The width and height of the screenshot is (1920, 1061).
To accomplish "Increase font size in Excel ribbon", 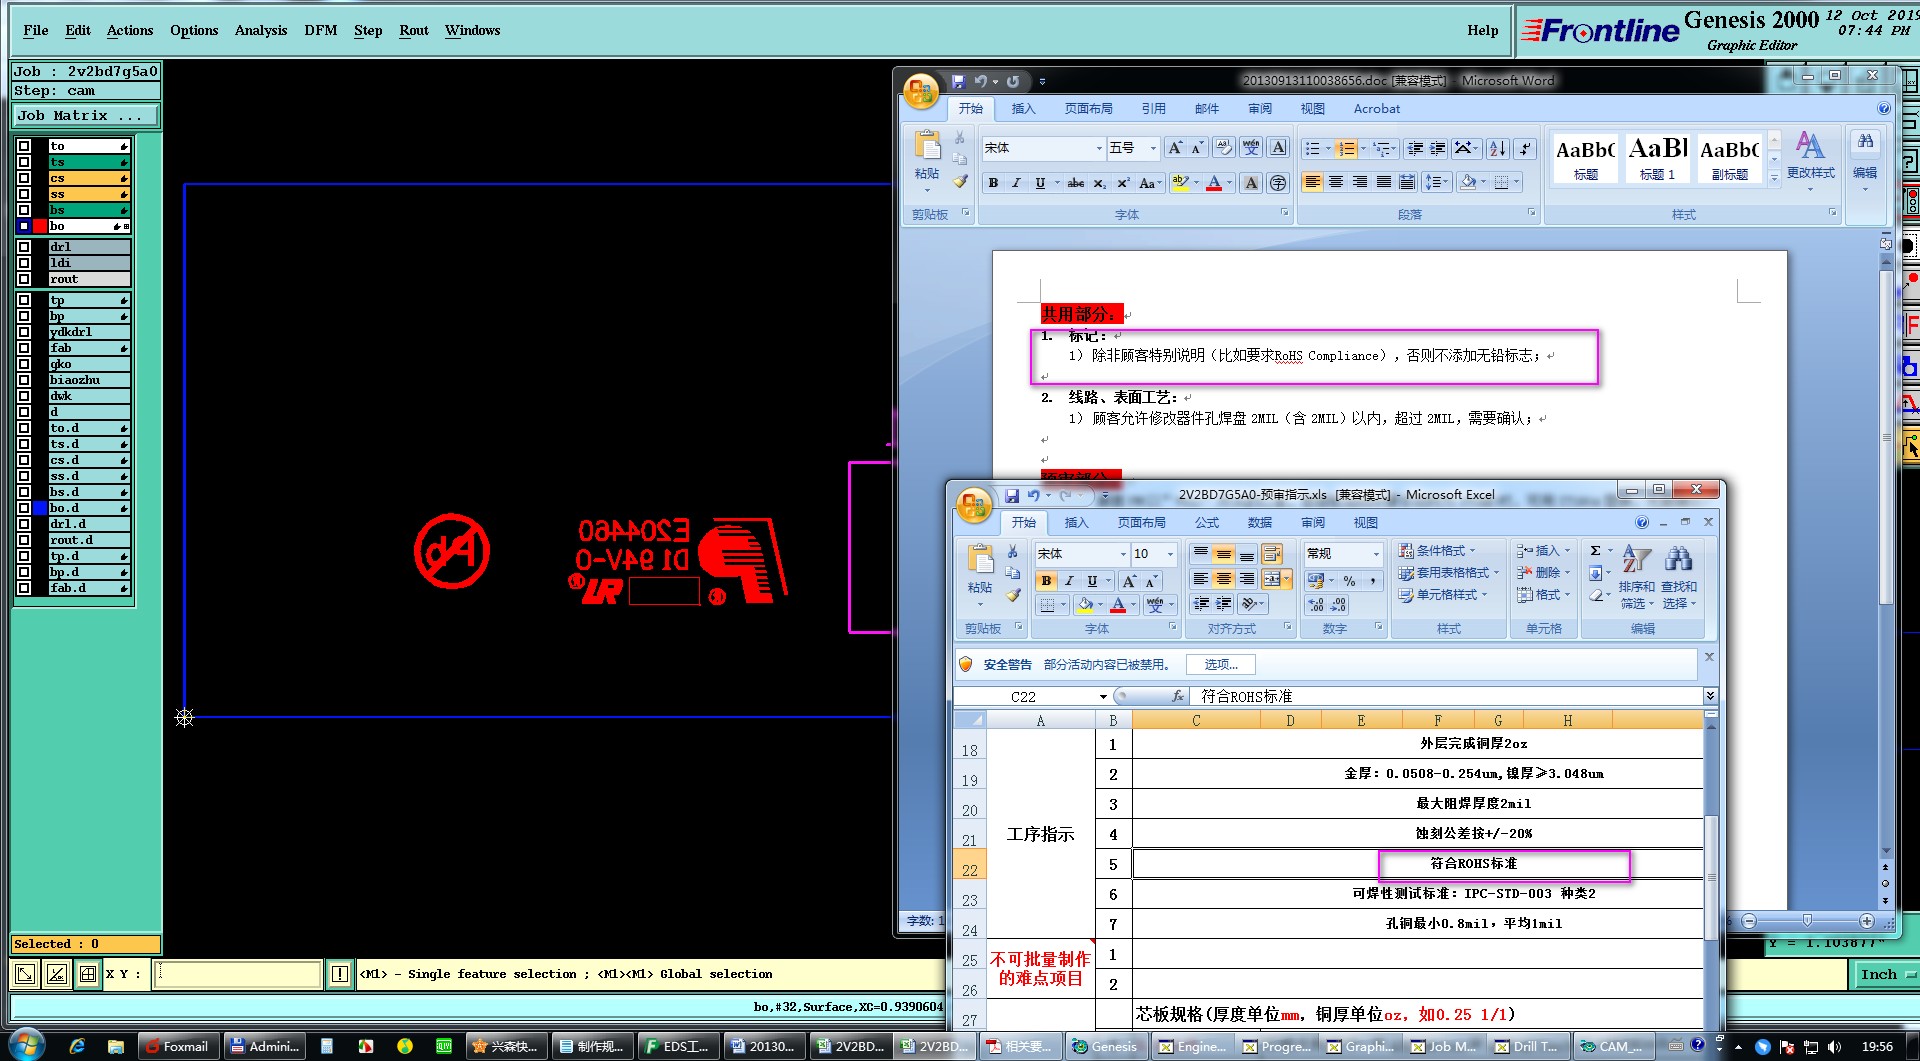I will pyautogui.click(x=1129, y=581).
